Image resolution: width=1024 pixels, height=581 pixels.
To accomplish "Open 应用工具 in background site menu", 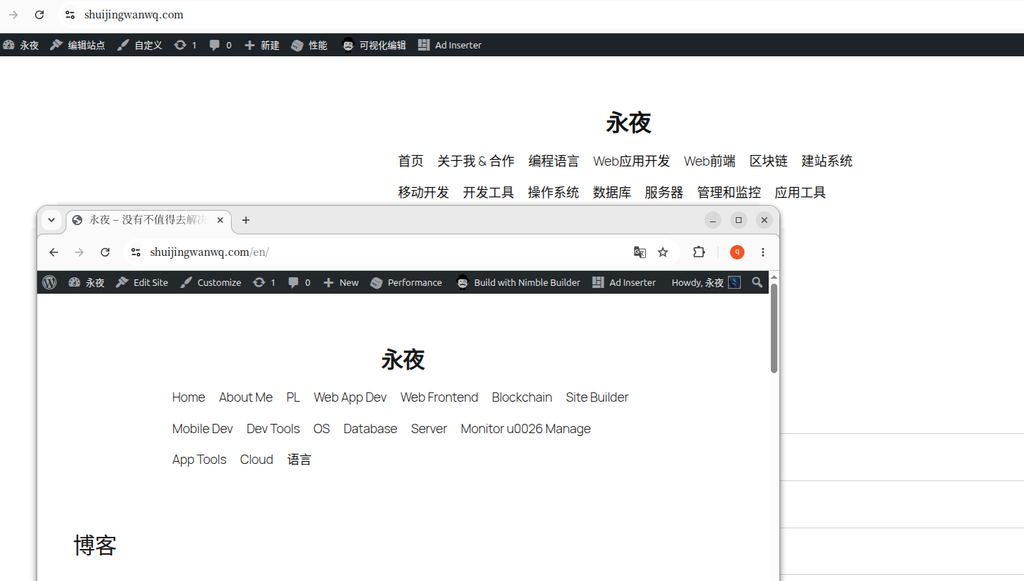I will pyautogui.click(x=800, y=193).
